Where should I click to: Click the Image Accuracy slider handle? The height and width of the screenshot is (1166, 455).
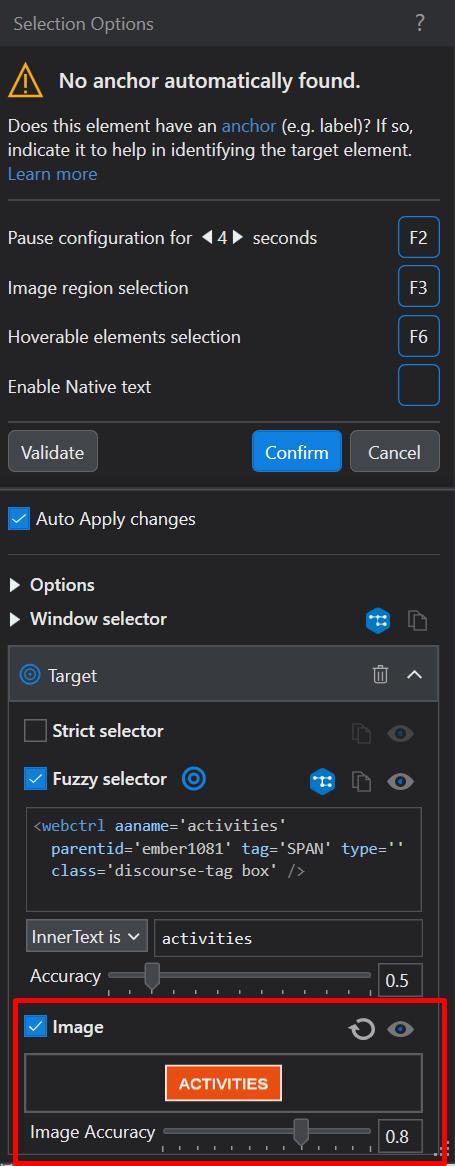coord(301,1133)
